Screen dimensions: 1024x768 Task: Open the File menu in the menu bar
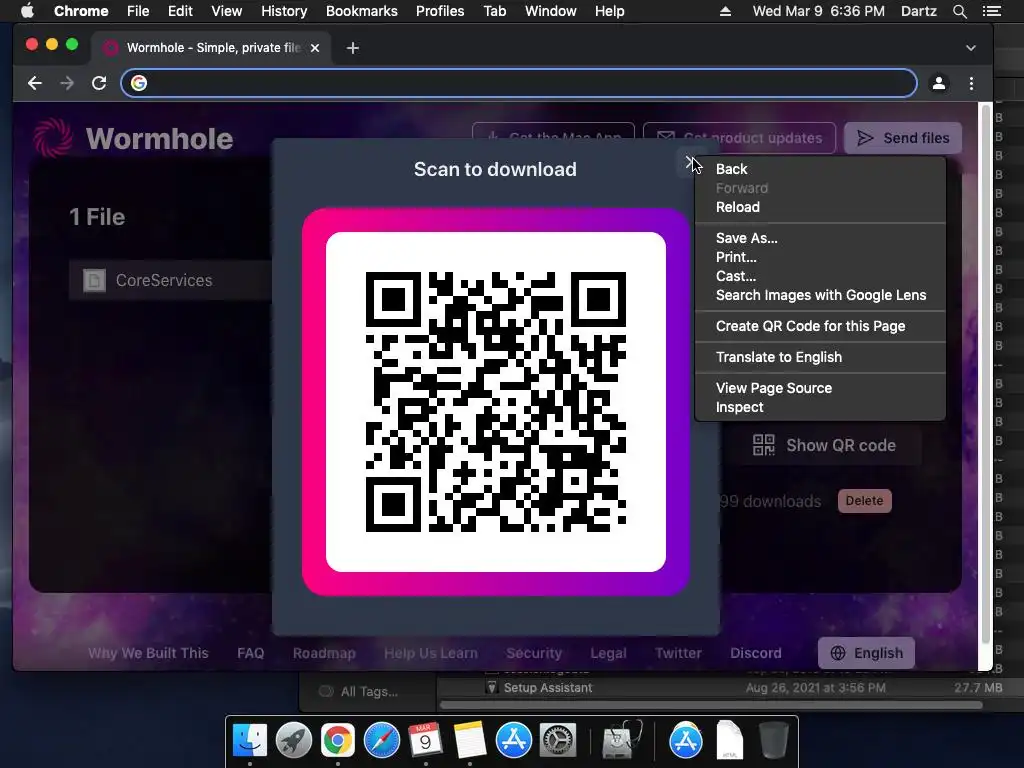138,11
